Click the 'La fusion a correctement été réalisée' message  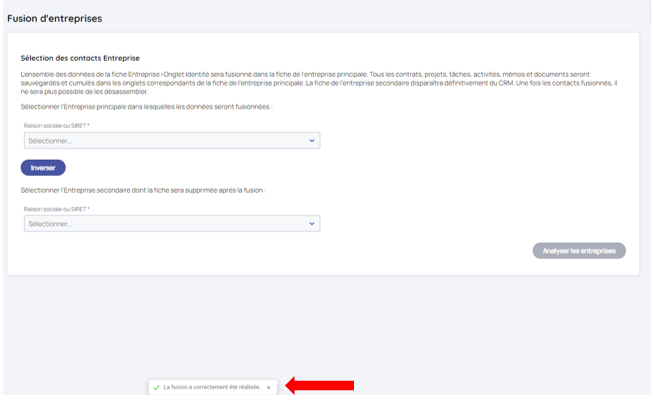pos(211,387)
